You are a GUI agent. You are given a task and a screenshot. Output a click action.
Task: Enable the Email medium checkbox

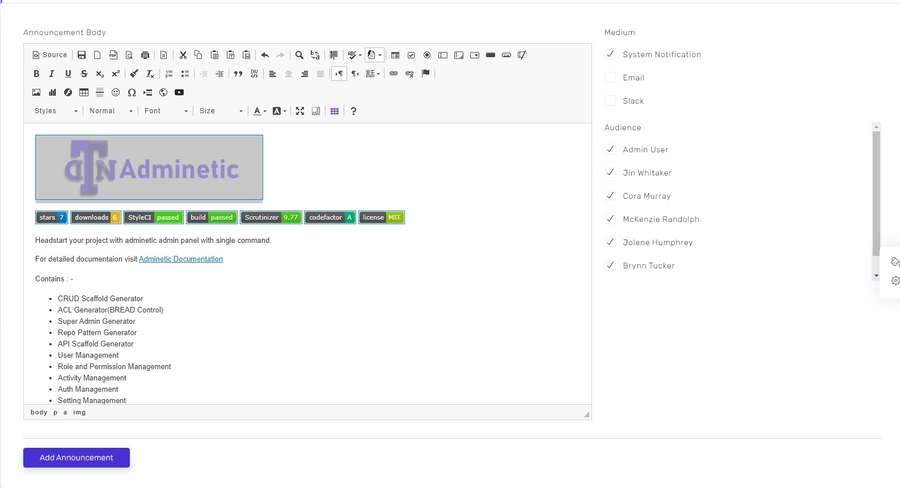coord(610,78)
